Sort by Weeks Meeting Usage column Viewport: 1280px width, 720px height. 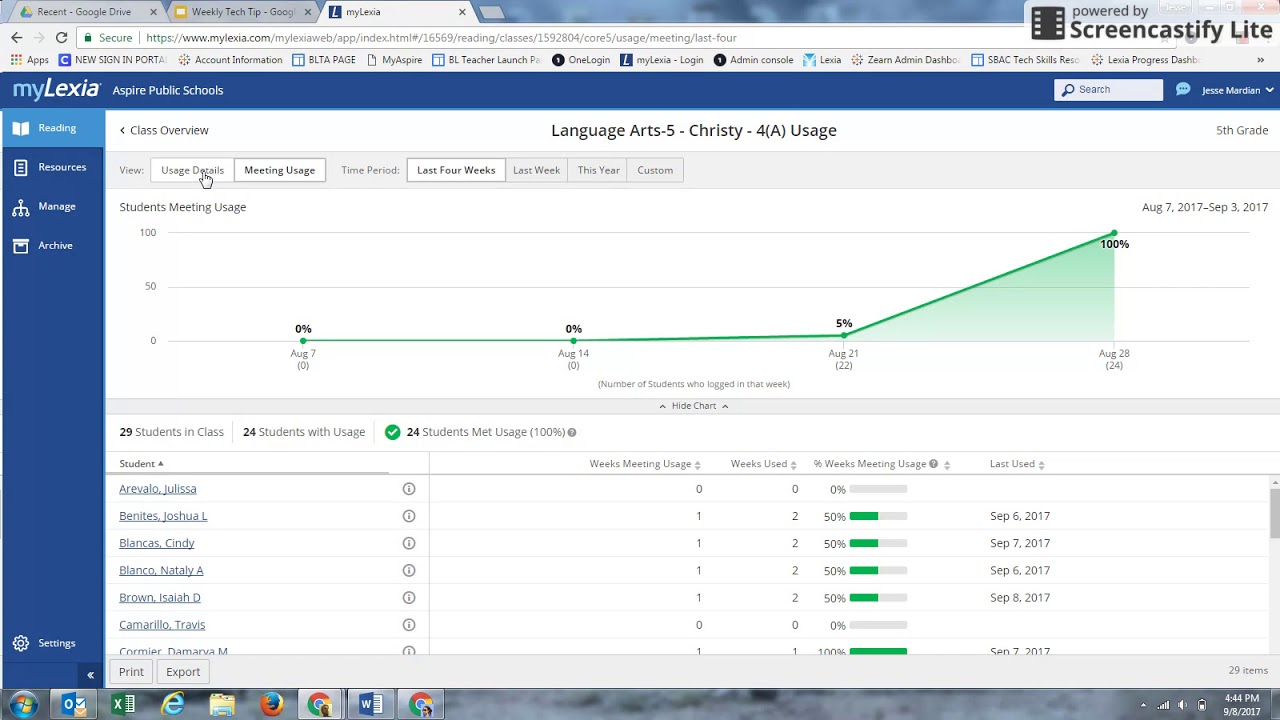pos(645,464)
